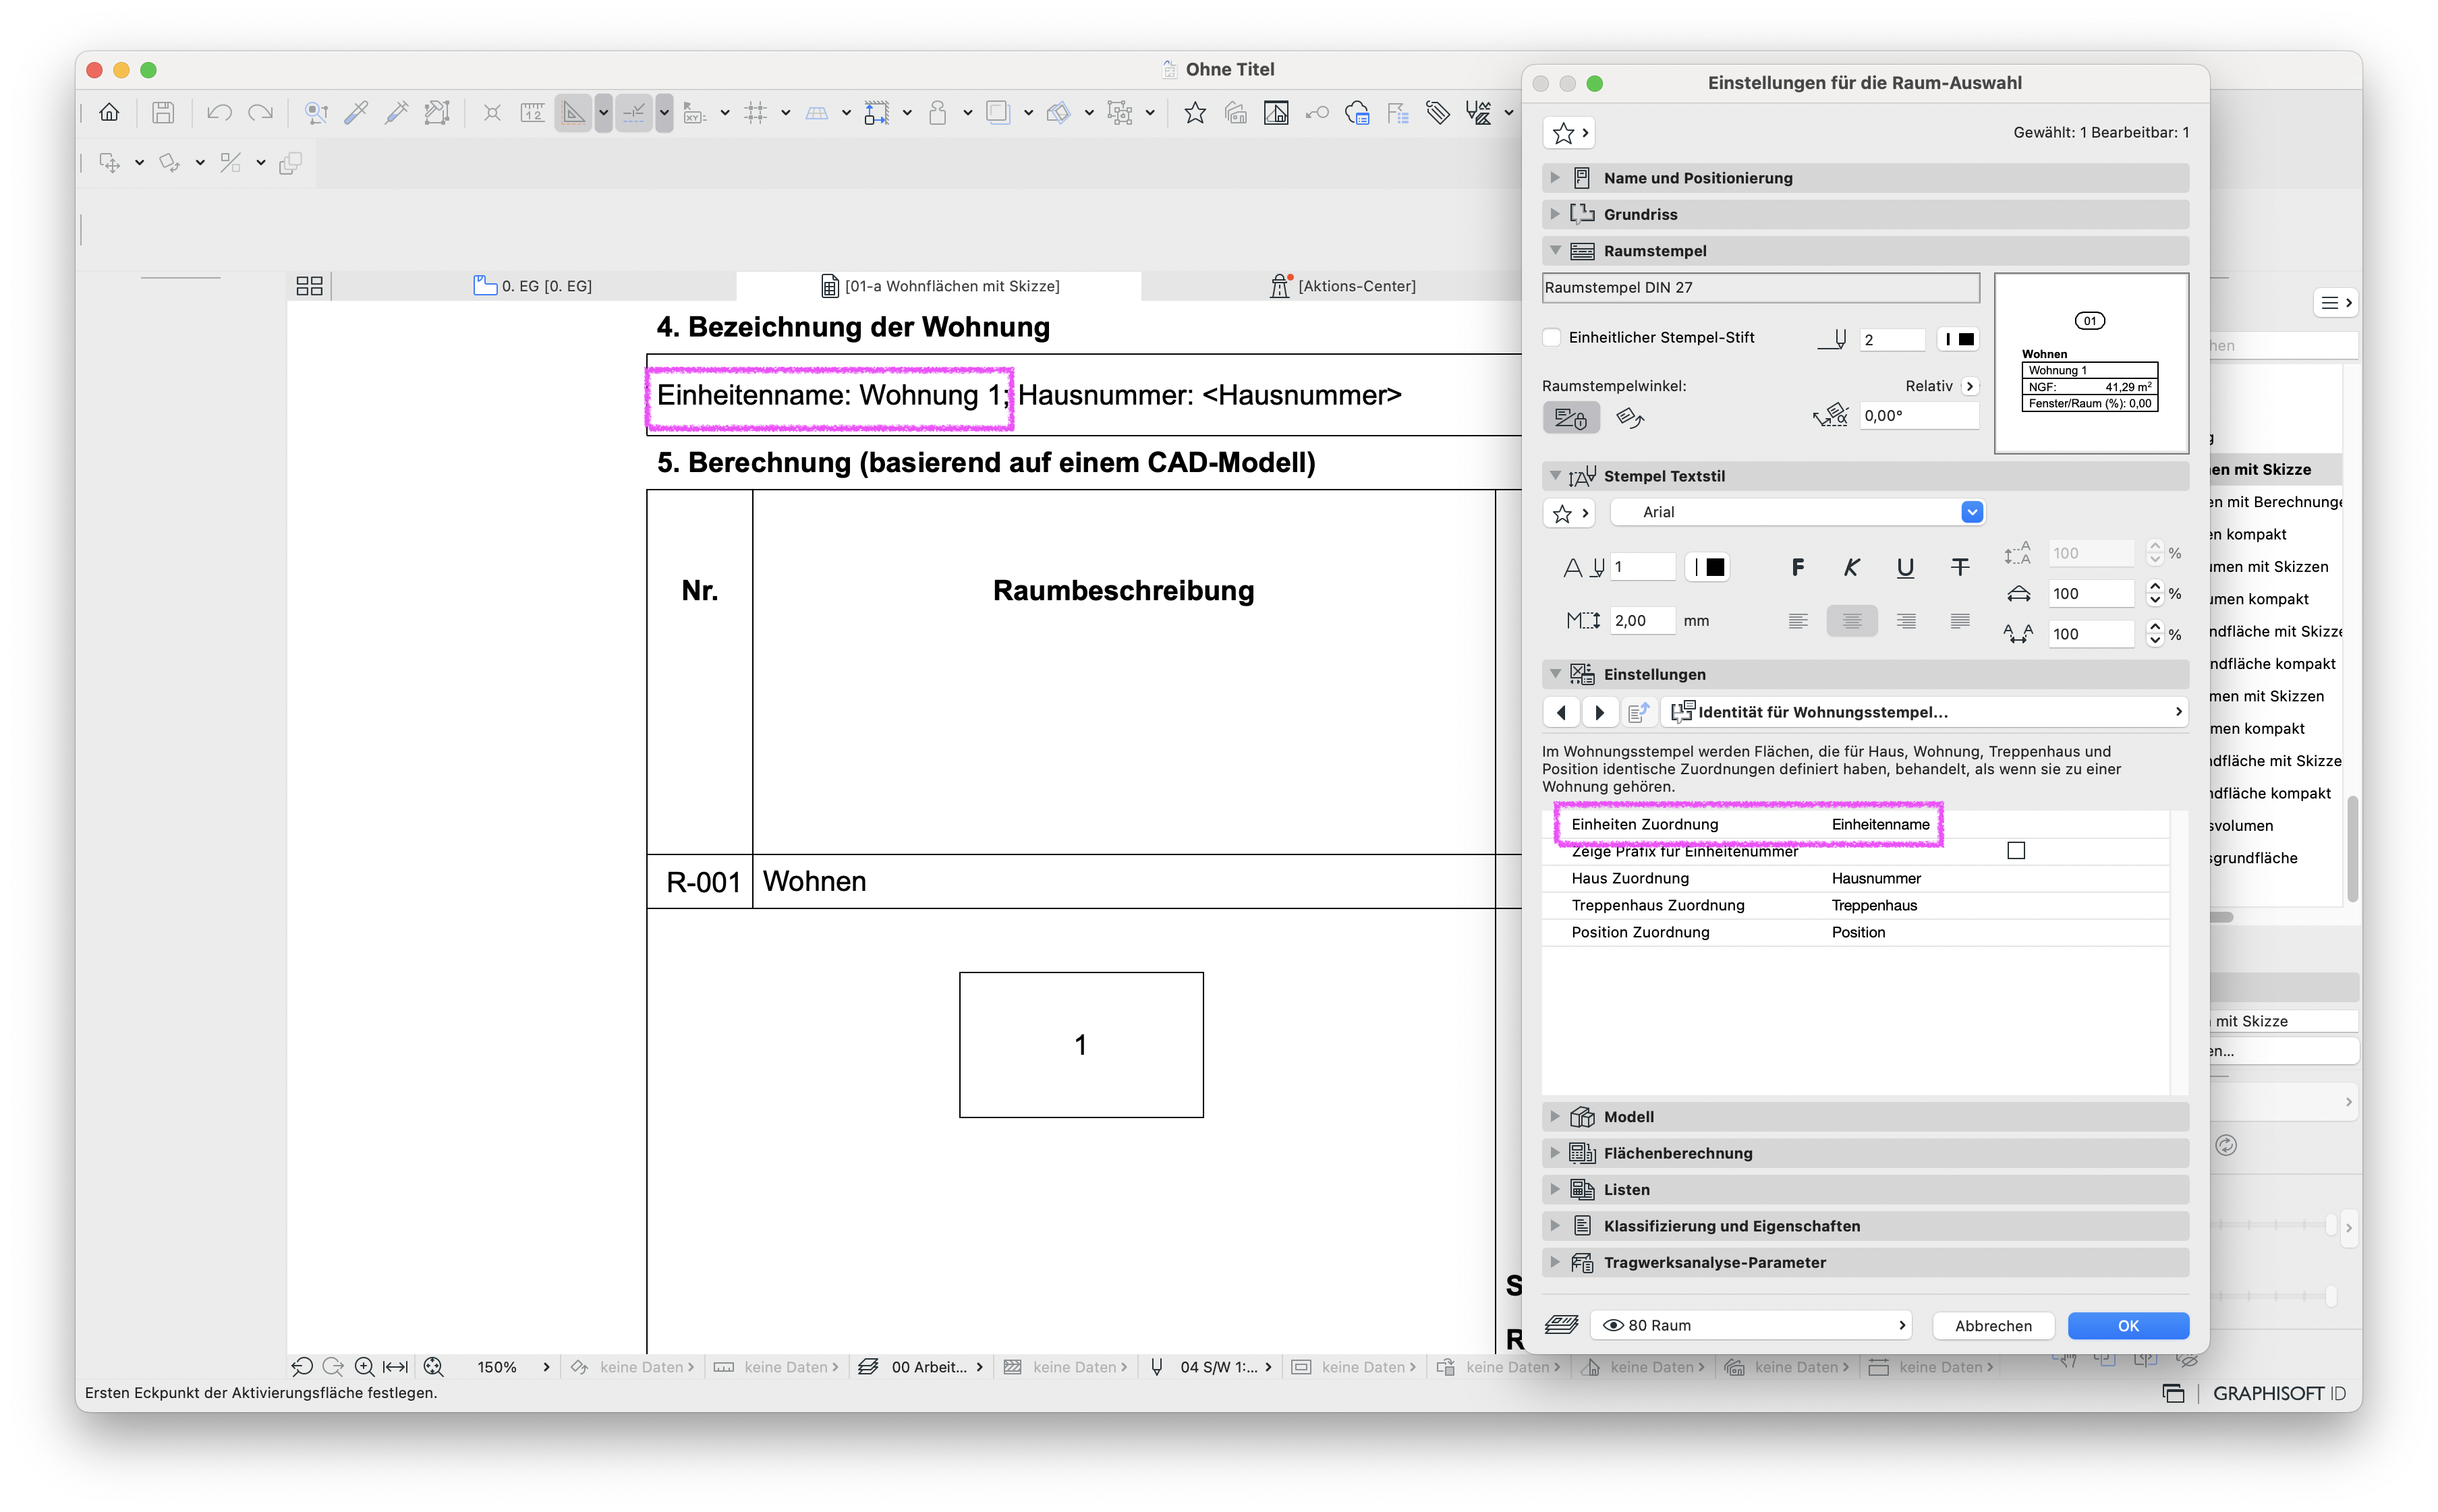Collapse the Raumstempel section

[1865, 251]
